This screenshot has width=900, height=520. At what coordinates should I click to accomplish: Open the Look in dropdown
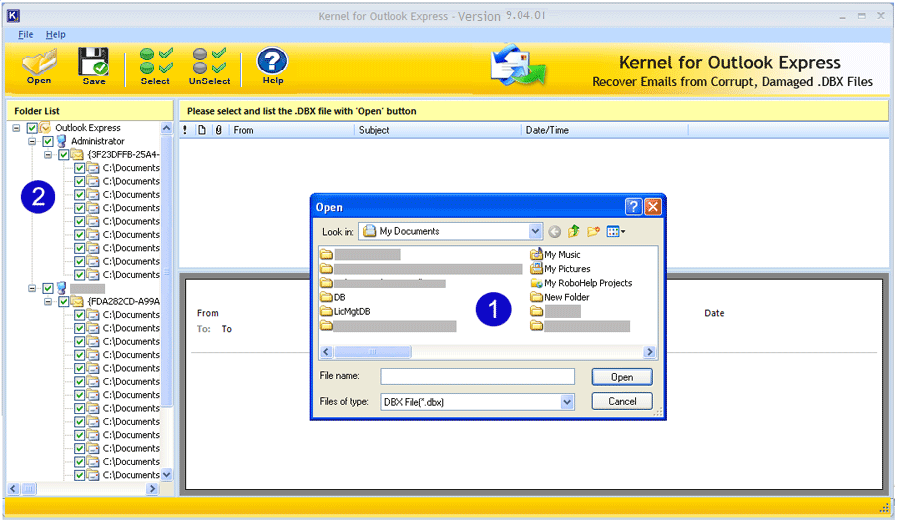[535, 231]
